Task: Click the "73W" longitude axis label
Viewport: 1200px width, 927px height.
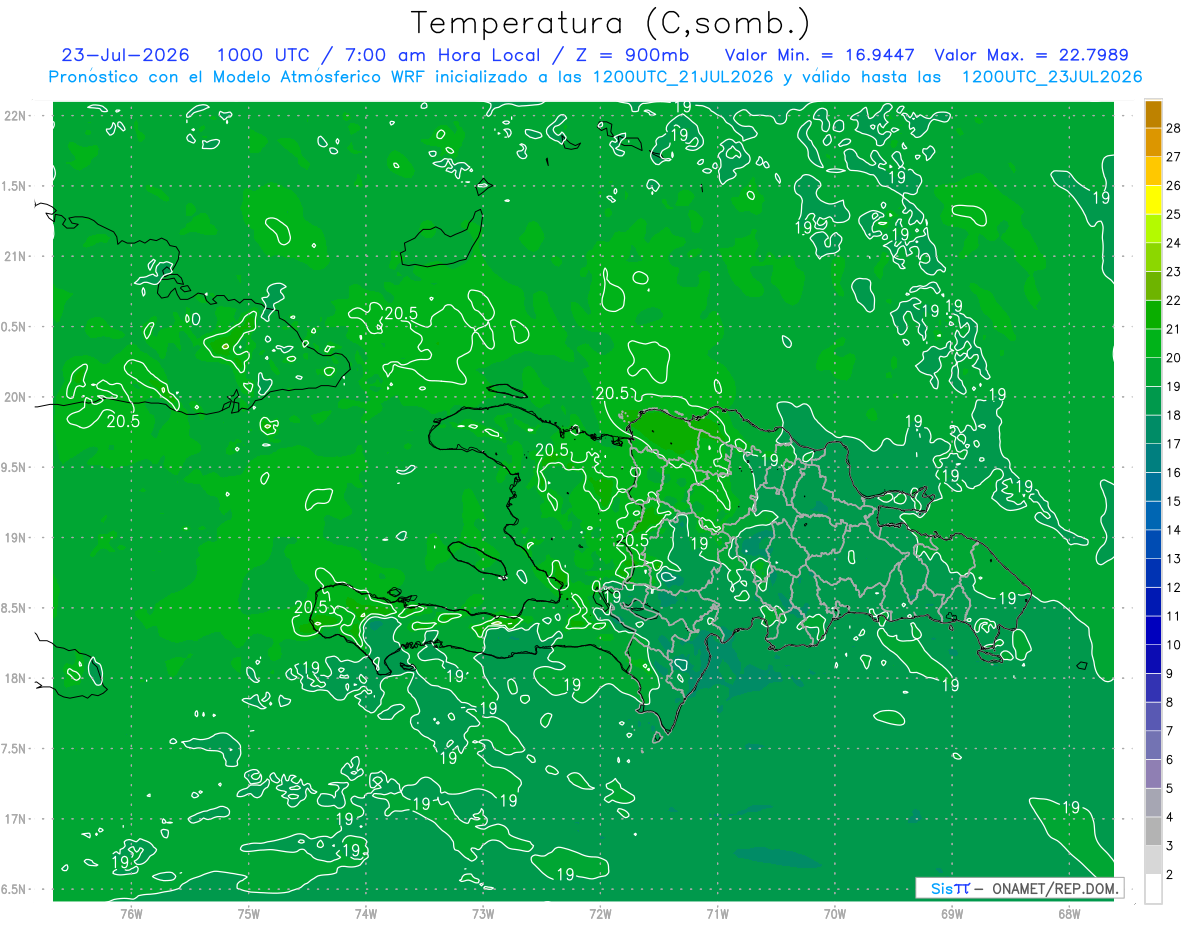Action: 483,913
